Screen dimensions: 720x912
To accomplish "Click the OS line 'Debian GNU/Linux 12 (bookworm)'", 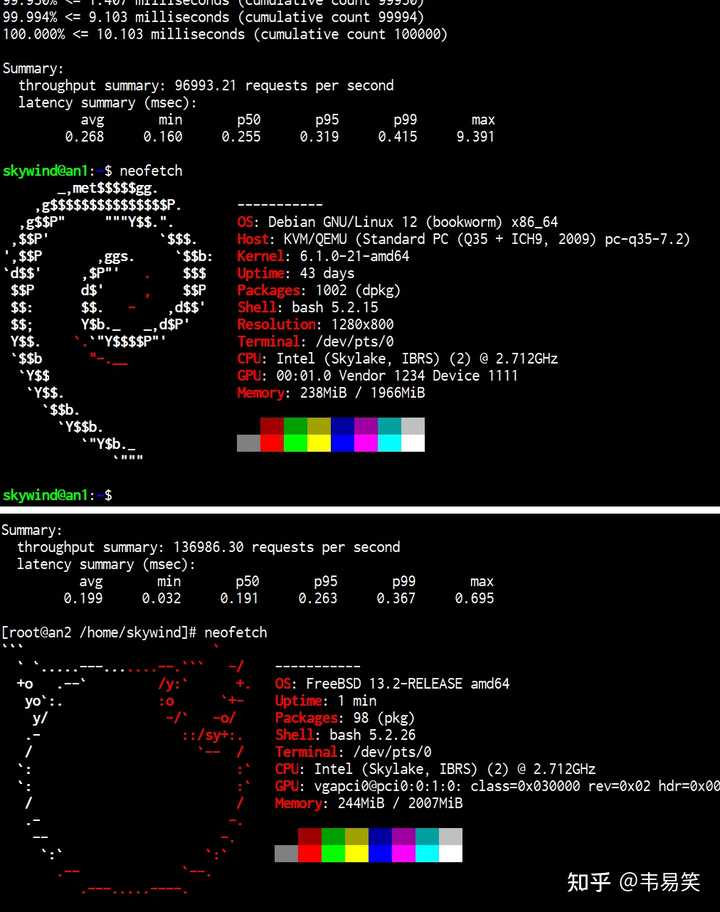I will click(397, 222).
